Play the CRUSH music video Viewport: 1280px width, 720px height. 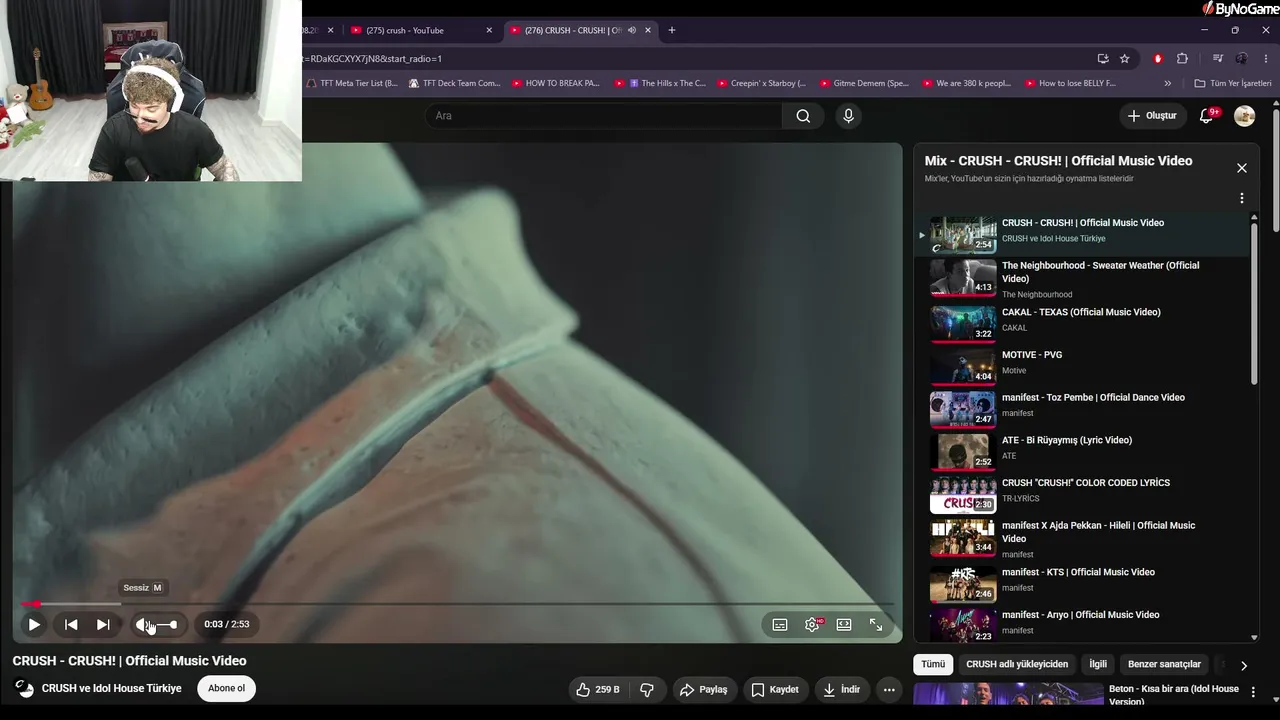click(x=34, y=624)
